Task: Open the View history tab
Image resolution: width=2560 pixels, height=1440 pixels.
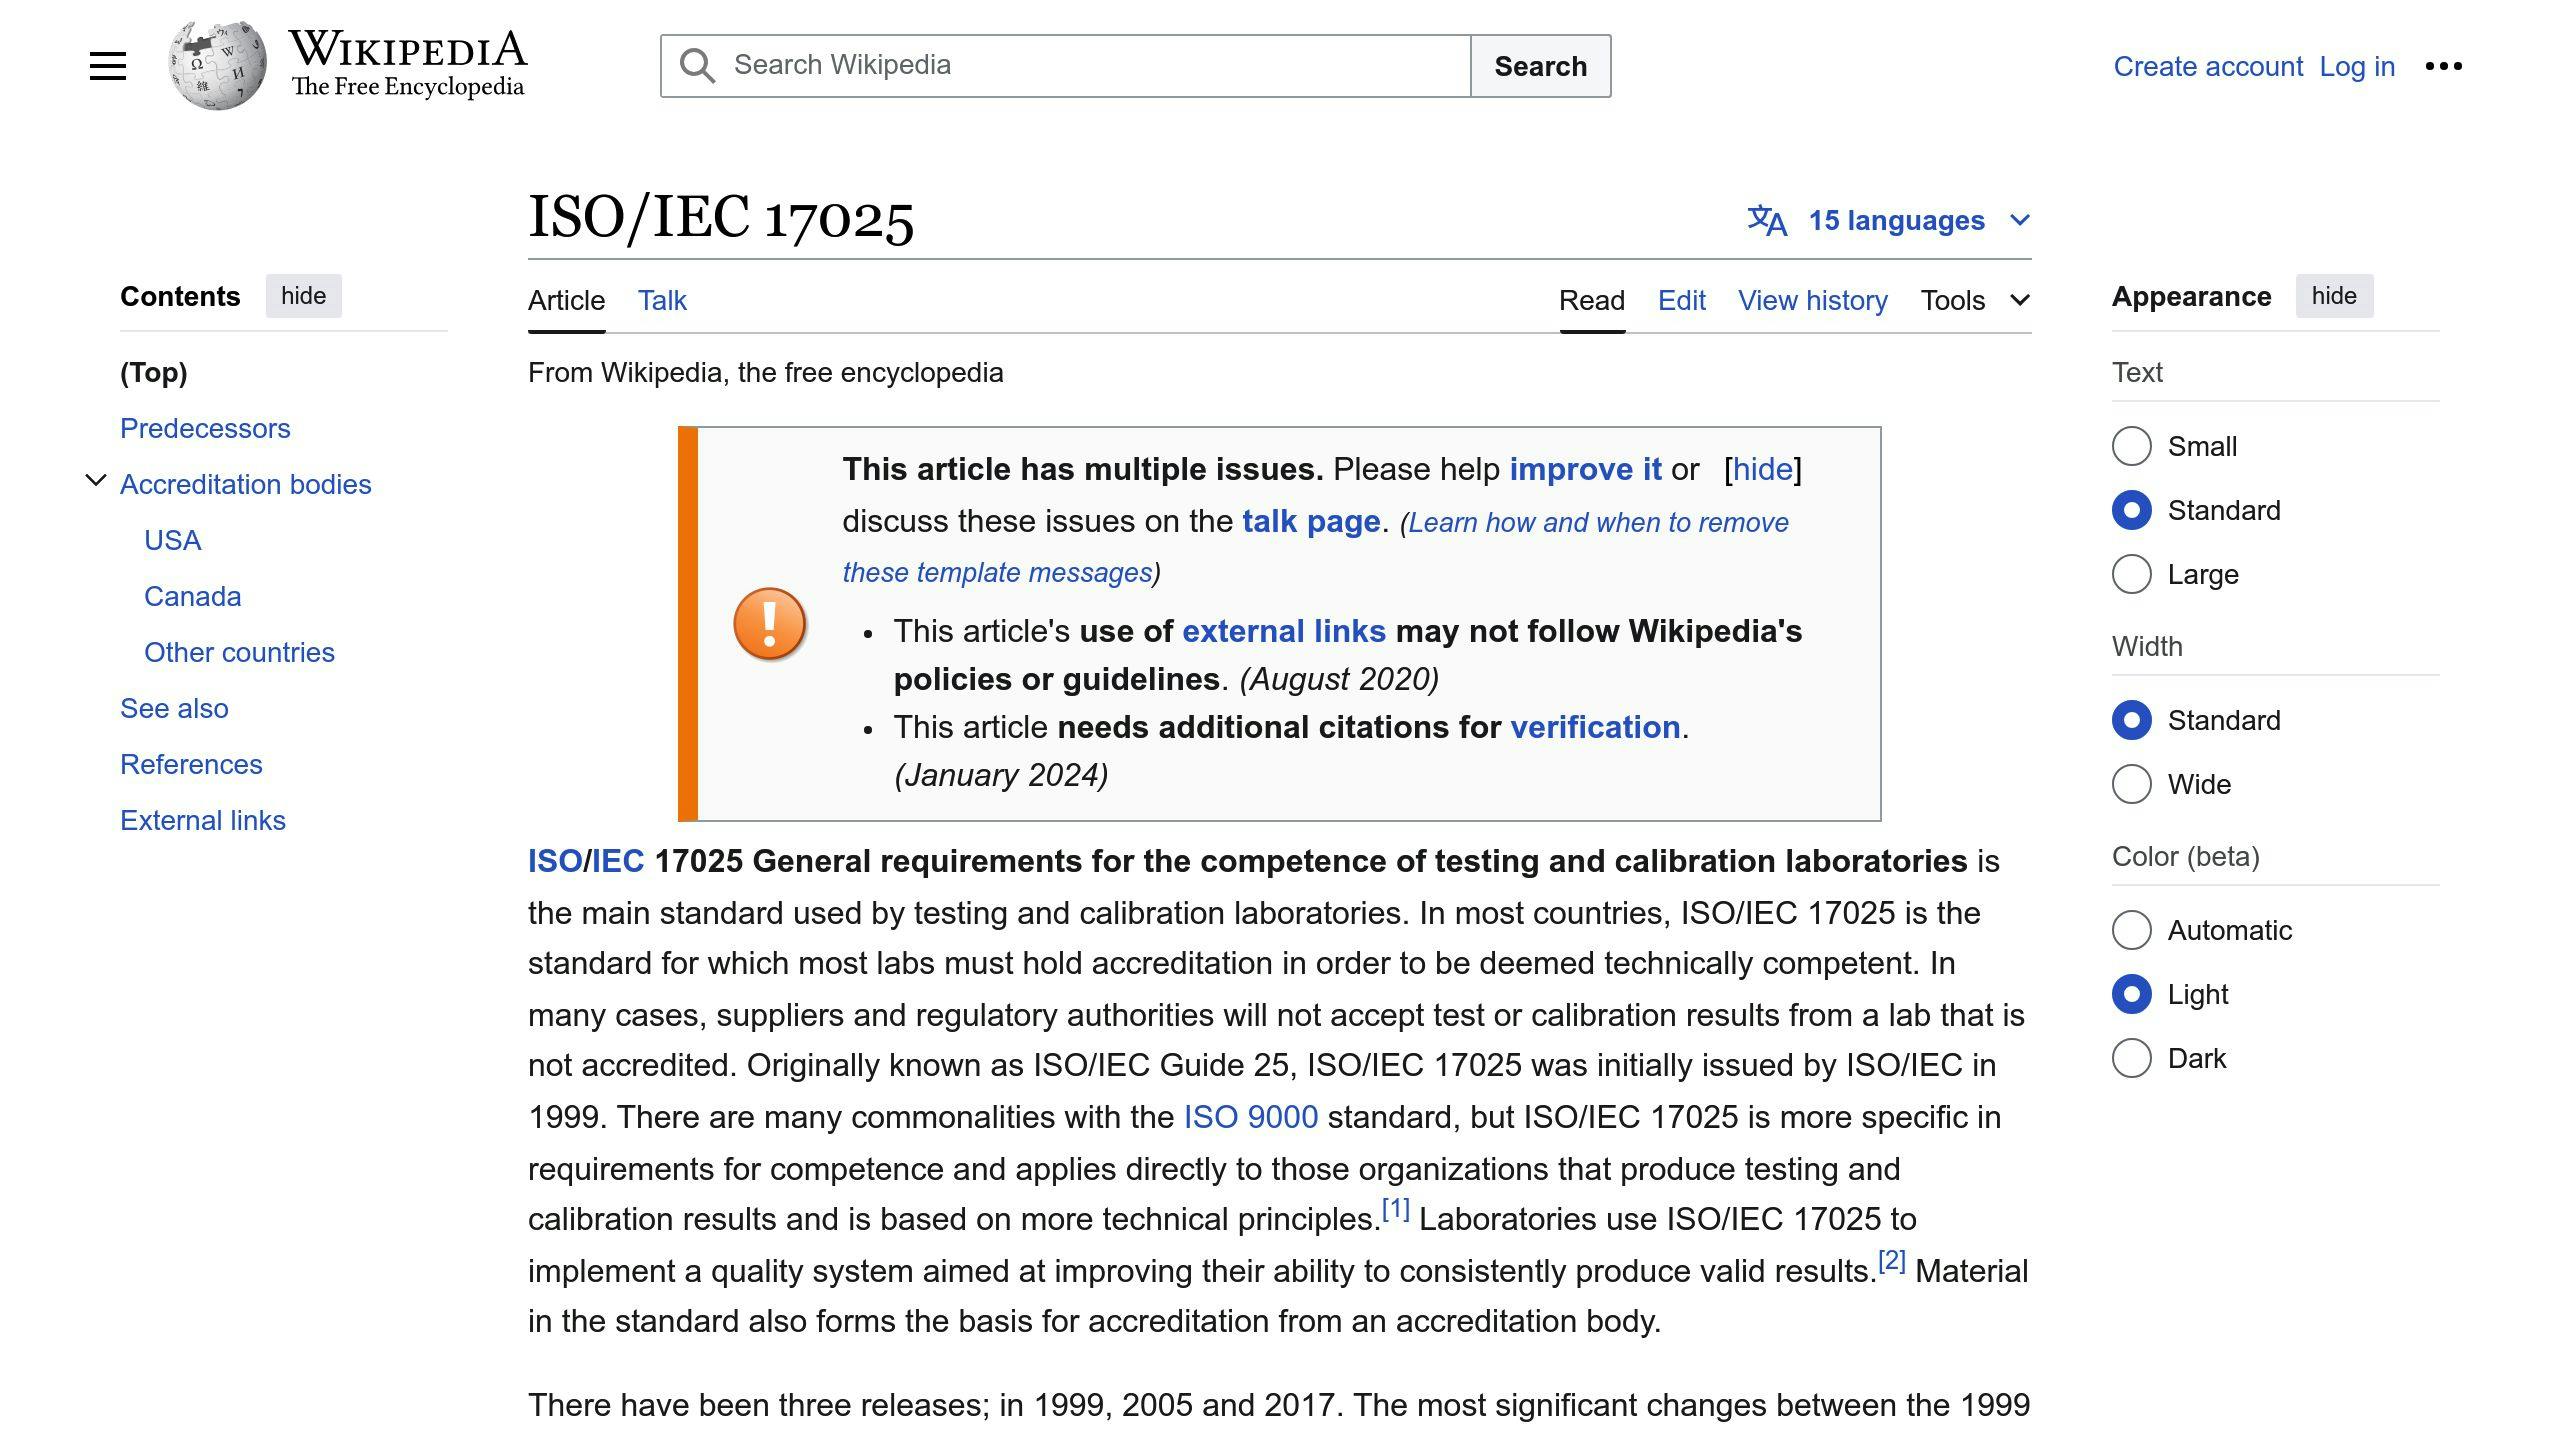Action: (x=1813, y=300)
